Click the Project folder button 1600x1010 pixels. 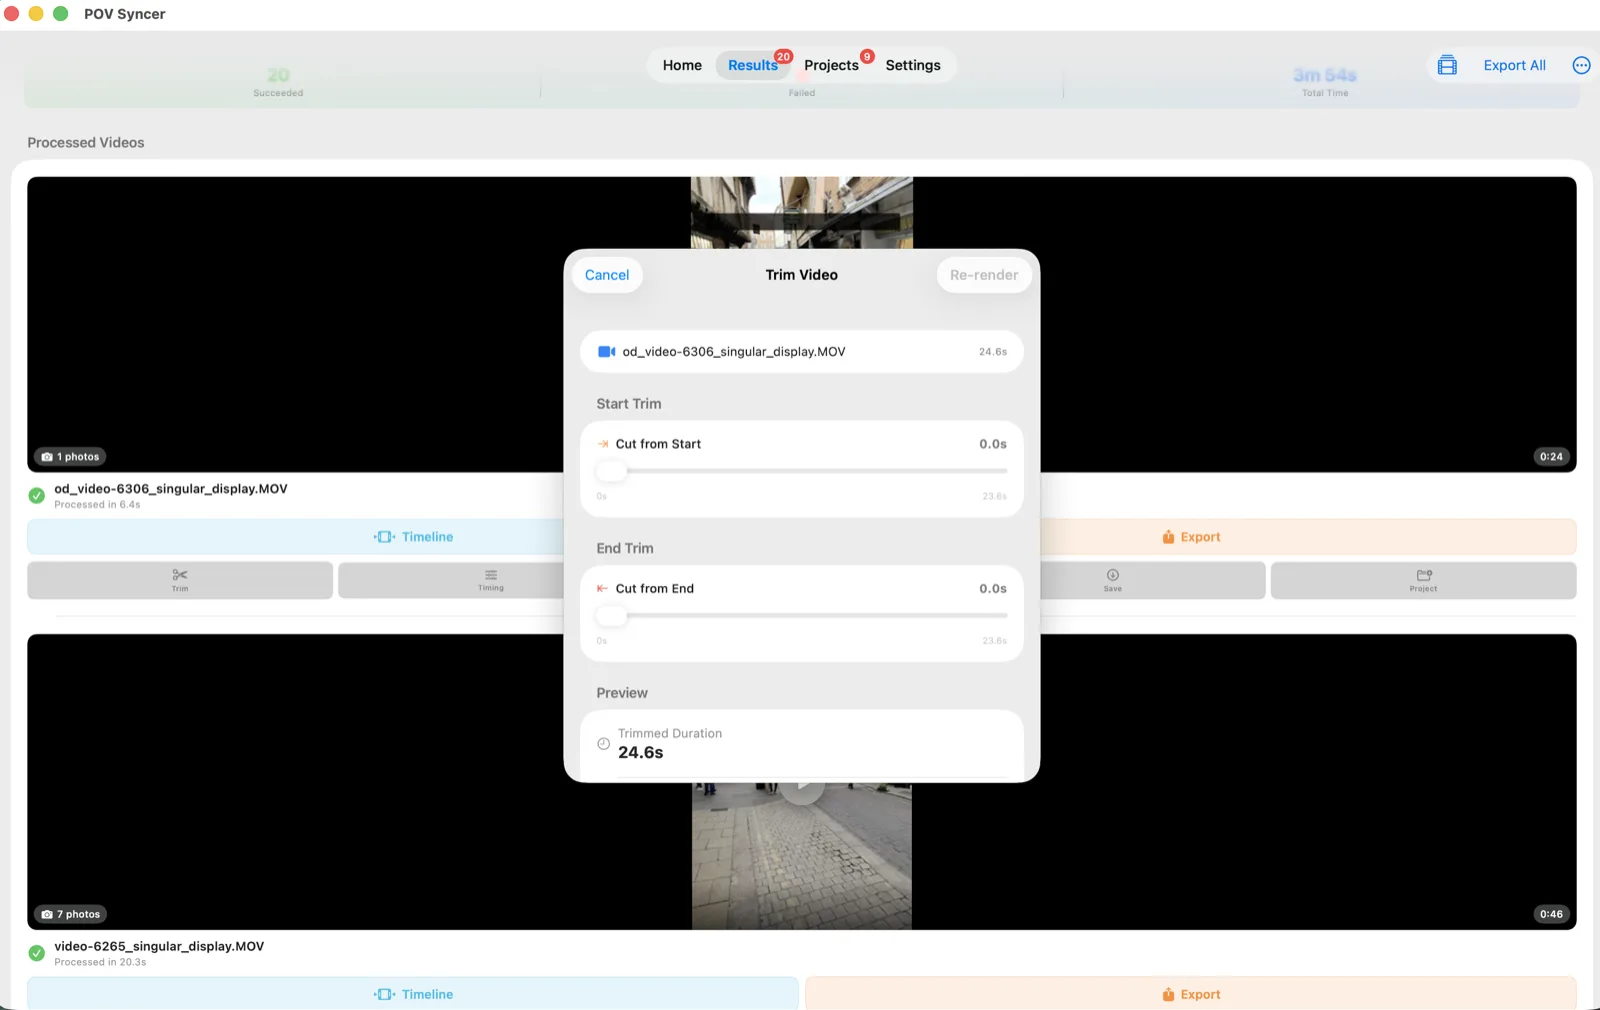tap(1424, 580)
